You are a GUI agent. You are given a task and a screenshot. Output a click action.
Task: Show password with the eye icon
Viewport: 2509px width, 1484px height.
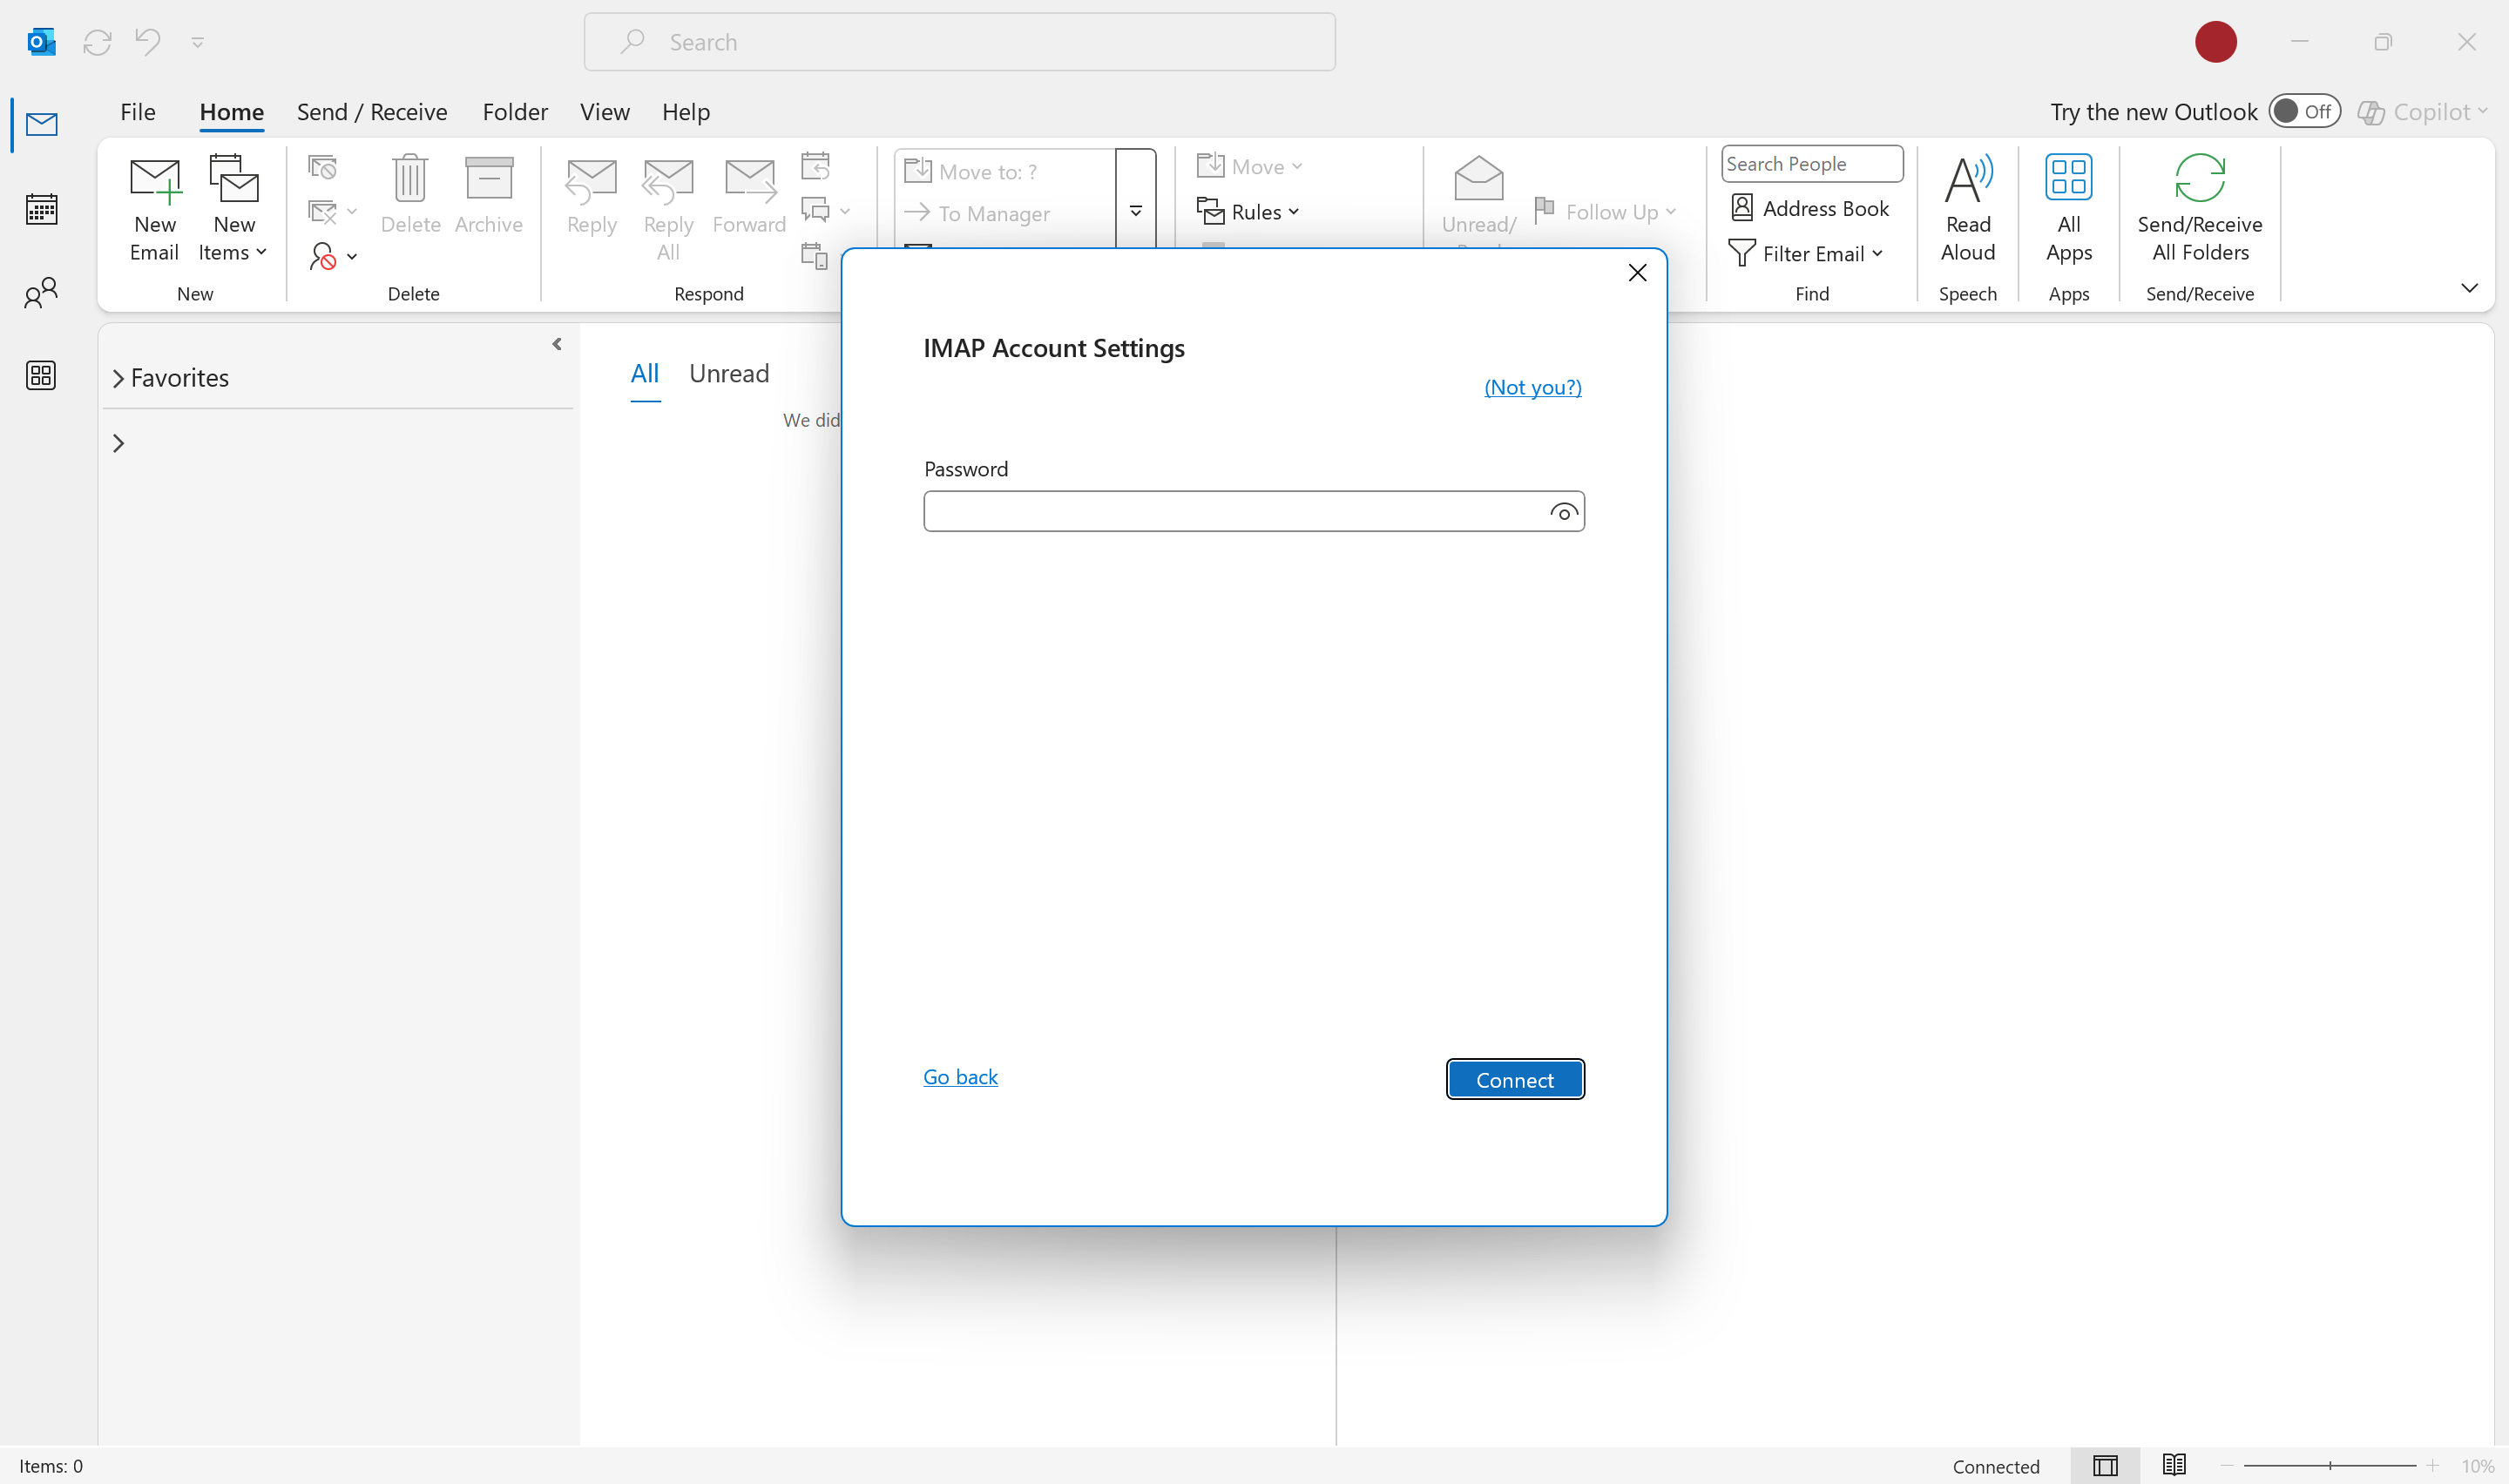pos(1564,512)
